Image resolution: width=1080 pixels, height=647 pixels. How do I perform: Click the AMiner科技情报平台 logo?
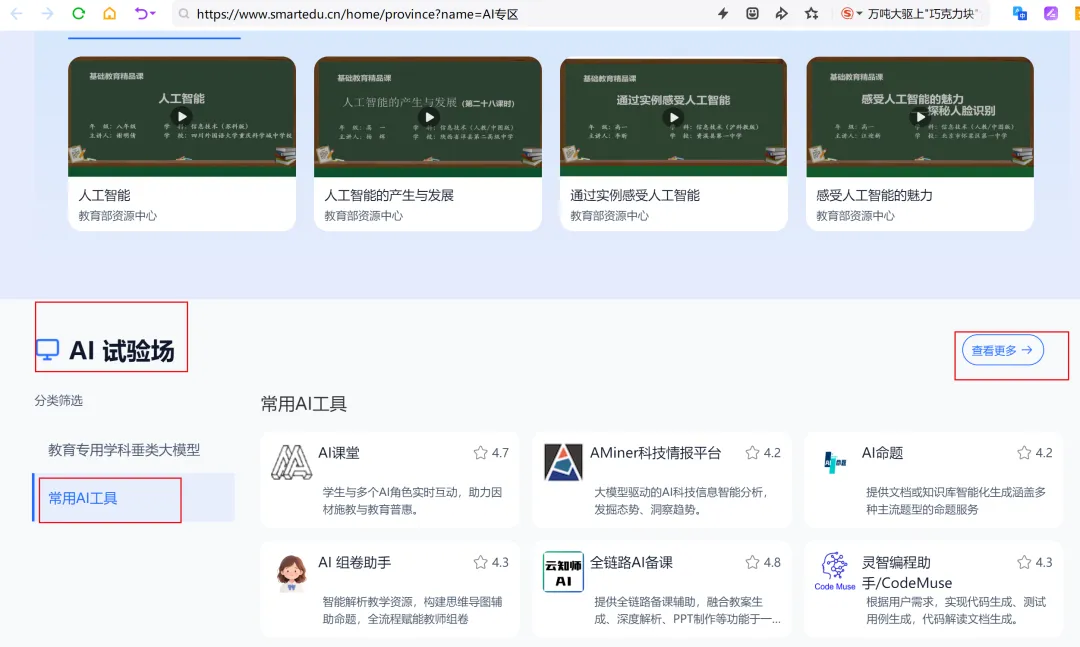click(x=563, y=462)
